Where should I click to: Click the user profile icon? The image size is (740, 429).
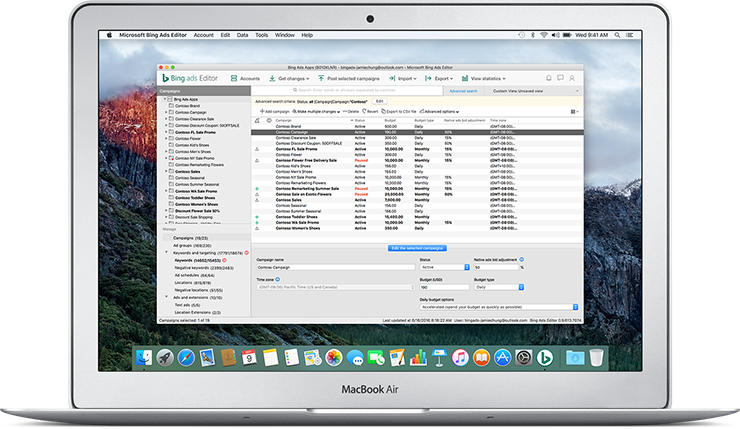click(572, 78)
